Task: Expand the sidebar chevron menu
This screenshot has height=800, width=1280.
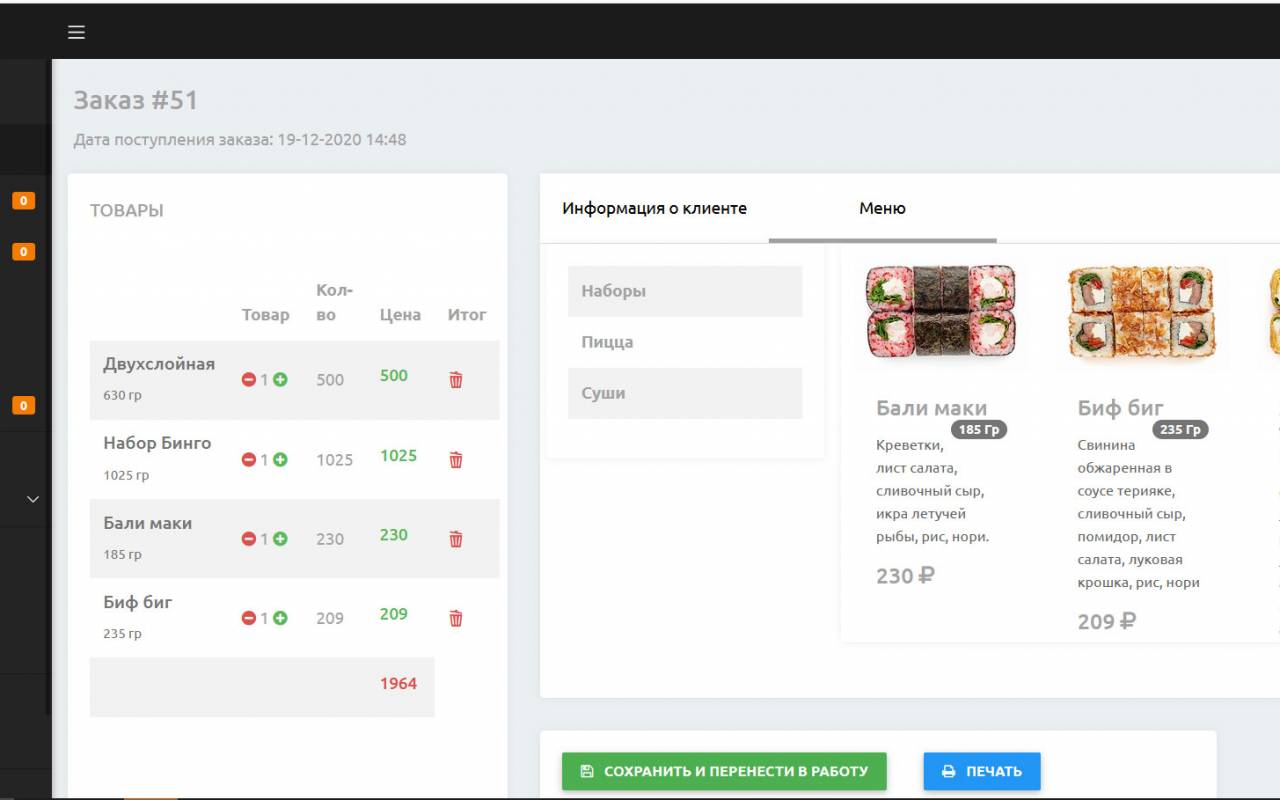Action: tap(31, 498)
